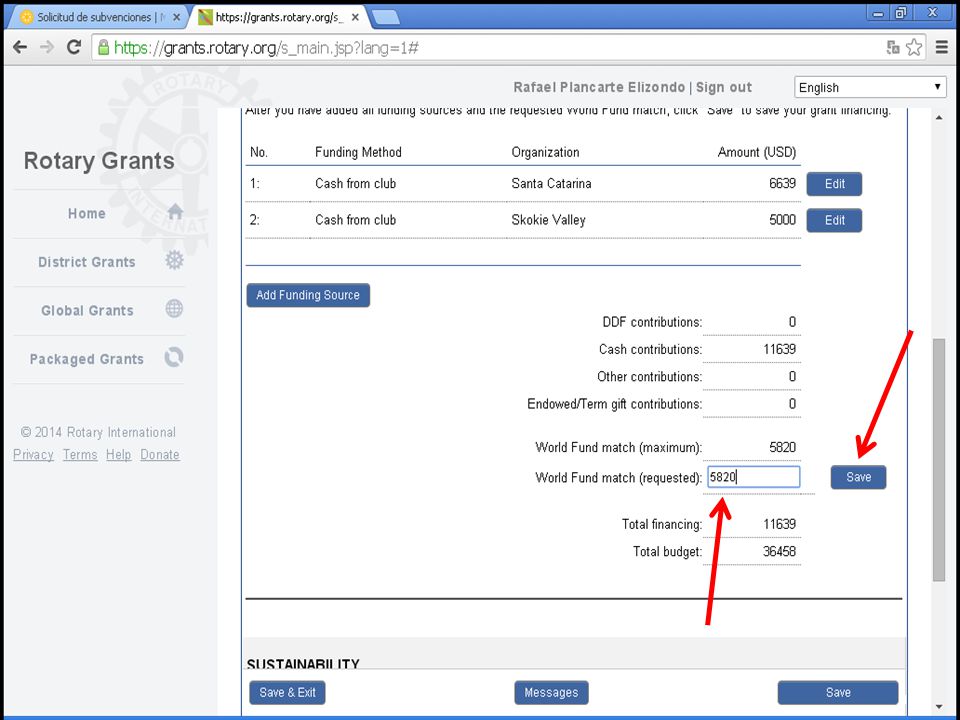
Task: Open the Terms link
Action: (x=80, y=455)
